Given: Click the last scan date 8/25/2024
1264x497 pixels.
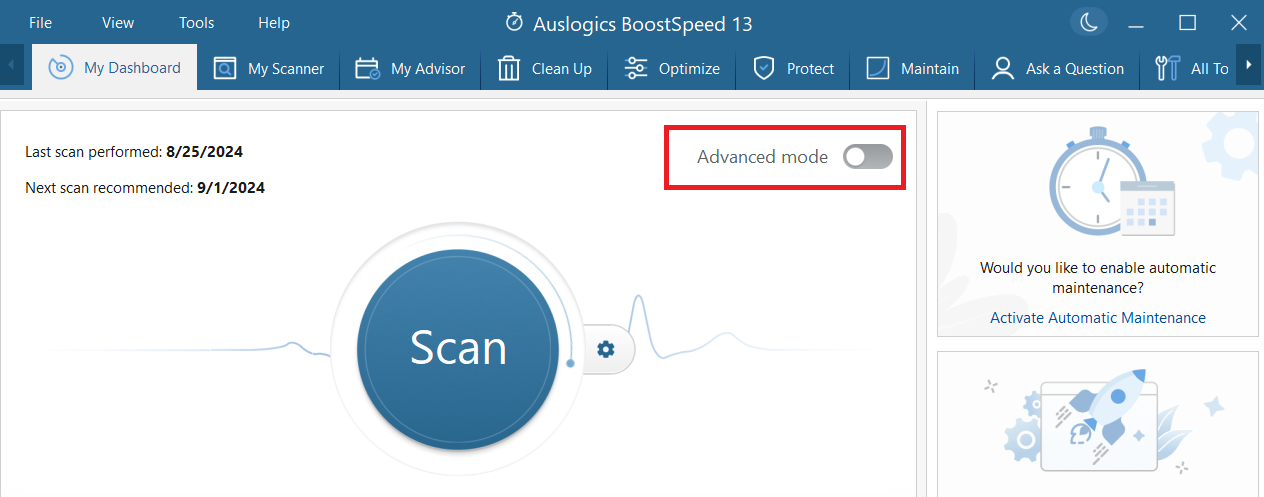Looking at the screenshot, I should 205,152.
